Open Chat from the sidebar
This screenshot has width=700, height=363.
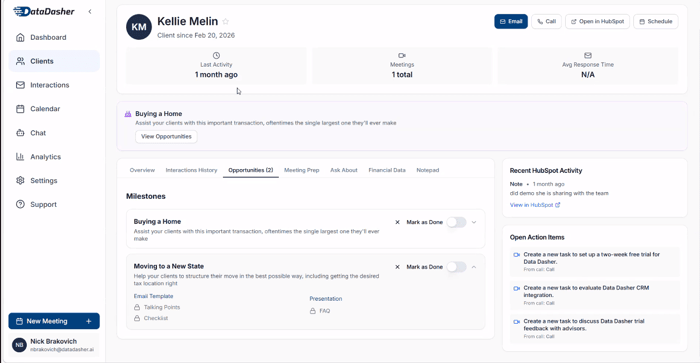(54, 133)
